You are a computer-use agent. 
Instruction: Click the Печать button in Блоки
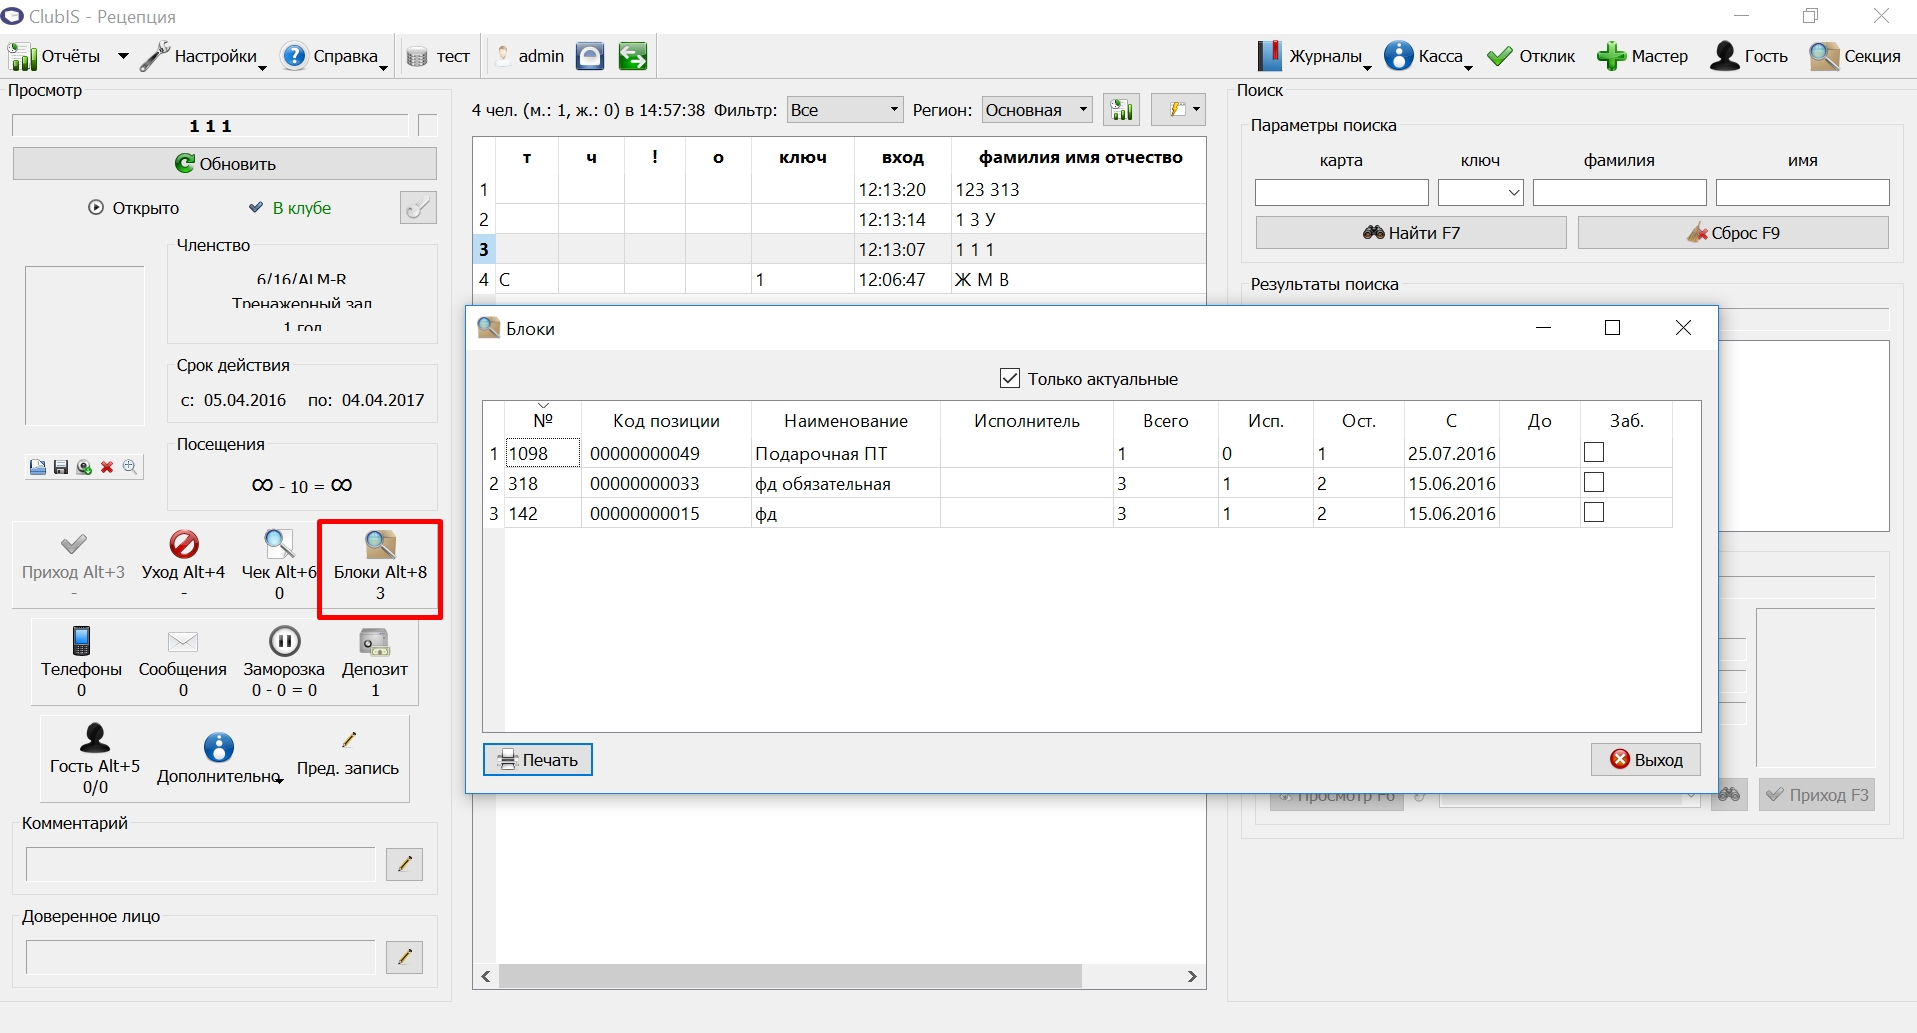point(538,760)
